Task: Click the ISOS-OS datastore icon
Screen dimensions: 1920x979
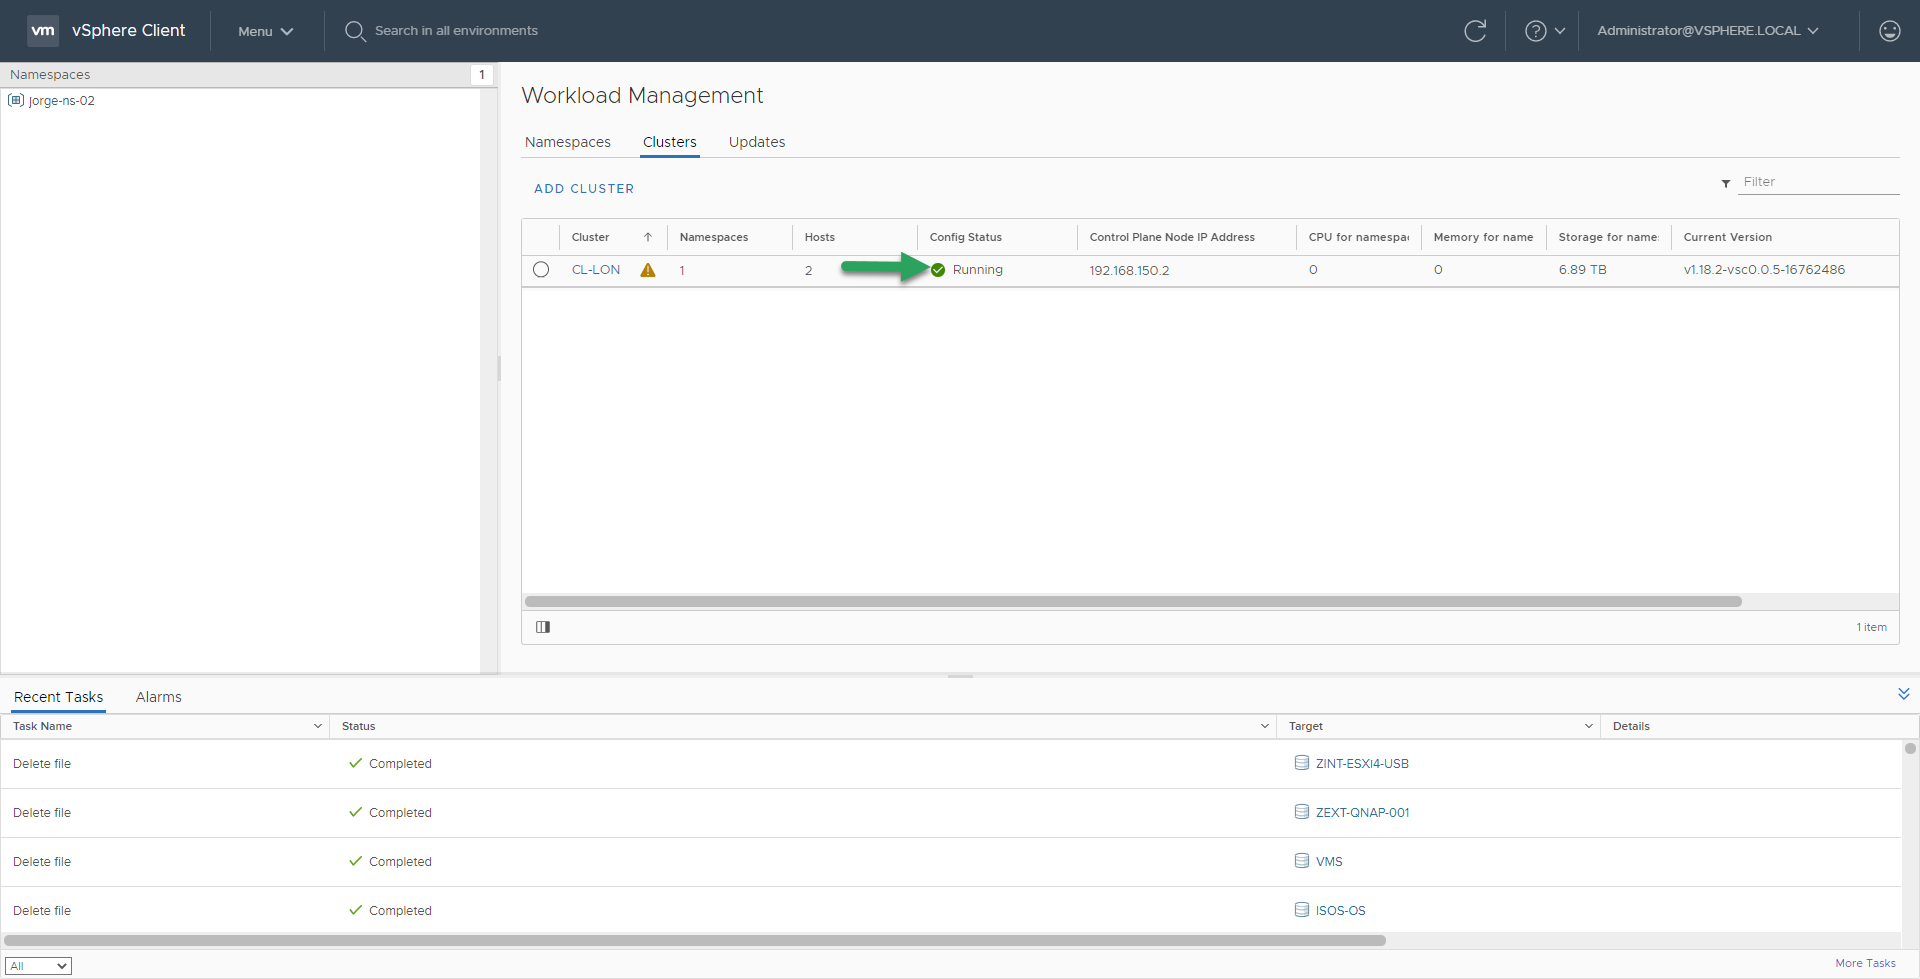Action: pyautogui.click(x=1302, y=910)
